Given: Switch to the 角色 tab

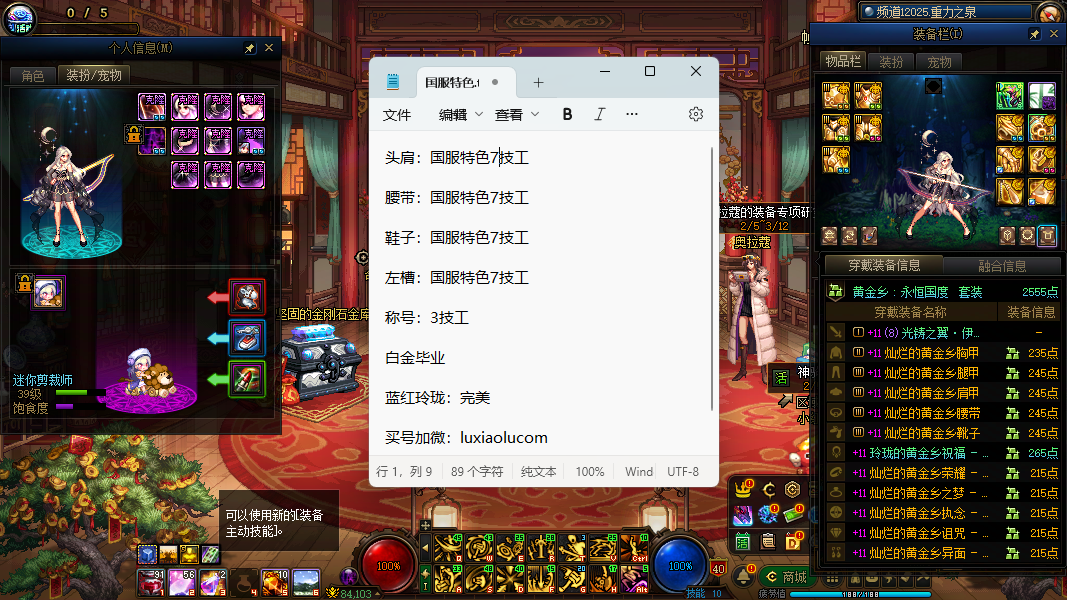Looking at the screenshot, I should tap(32, 75).
